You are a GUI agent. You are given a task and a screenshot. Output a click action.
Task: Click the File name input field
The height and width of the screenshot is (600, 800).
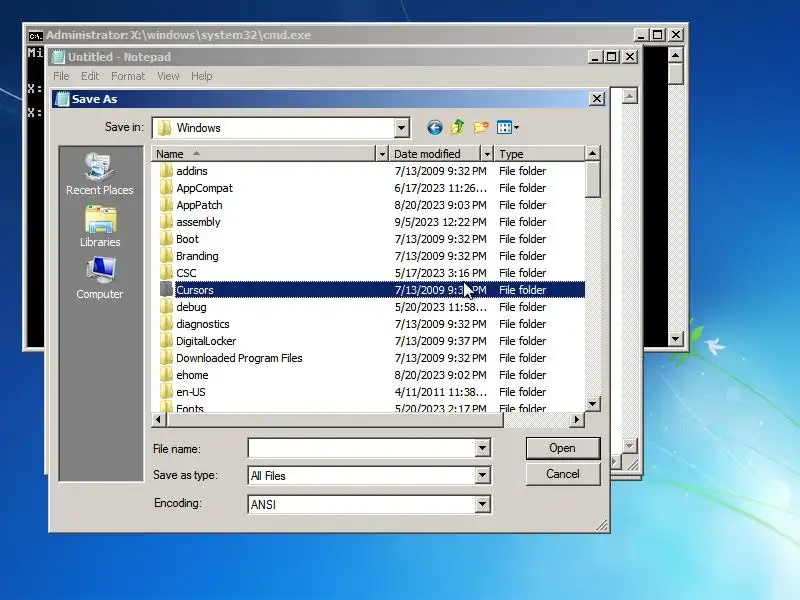coord(361,448)
